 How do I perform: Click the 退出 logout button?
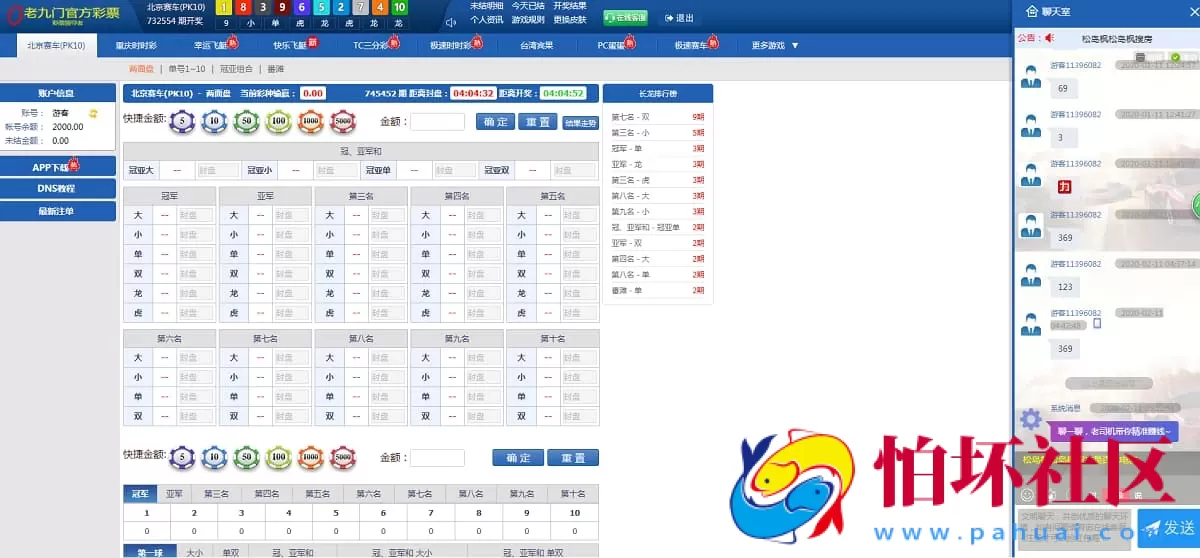click(x=679, y=18)
